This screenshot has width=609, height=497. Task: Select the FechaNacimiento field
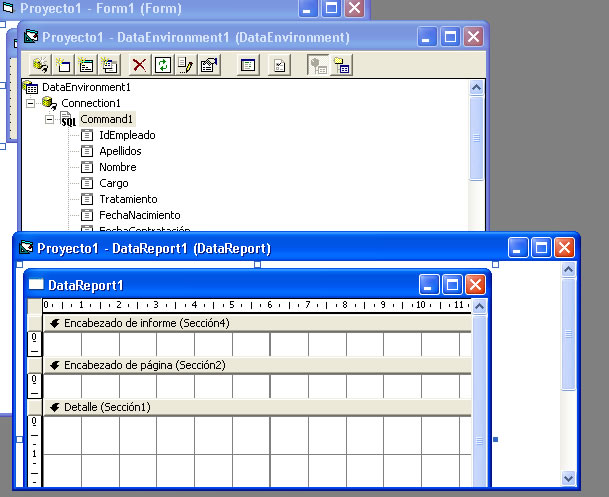[139, 215]
